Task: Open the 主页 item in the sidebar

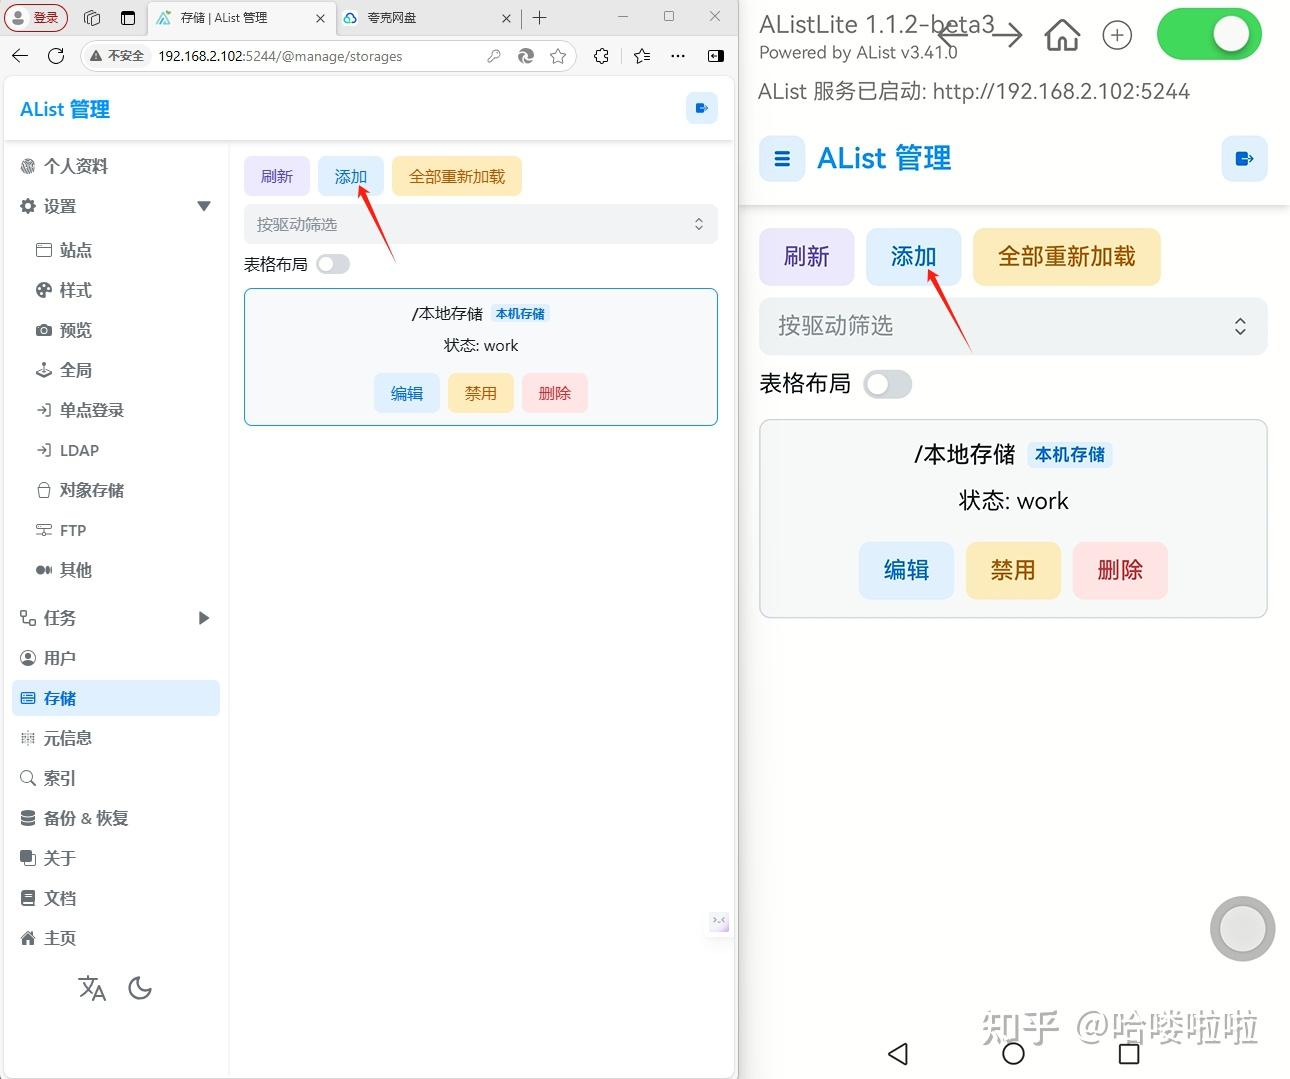Action: pyautogui.click(x=60, y=938)
